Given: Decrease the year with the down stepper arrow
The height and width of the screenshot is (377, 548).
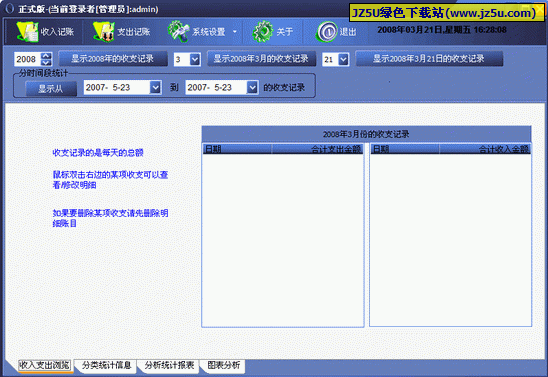Looking at the screenshot, I should [46, 63].
